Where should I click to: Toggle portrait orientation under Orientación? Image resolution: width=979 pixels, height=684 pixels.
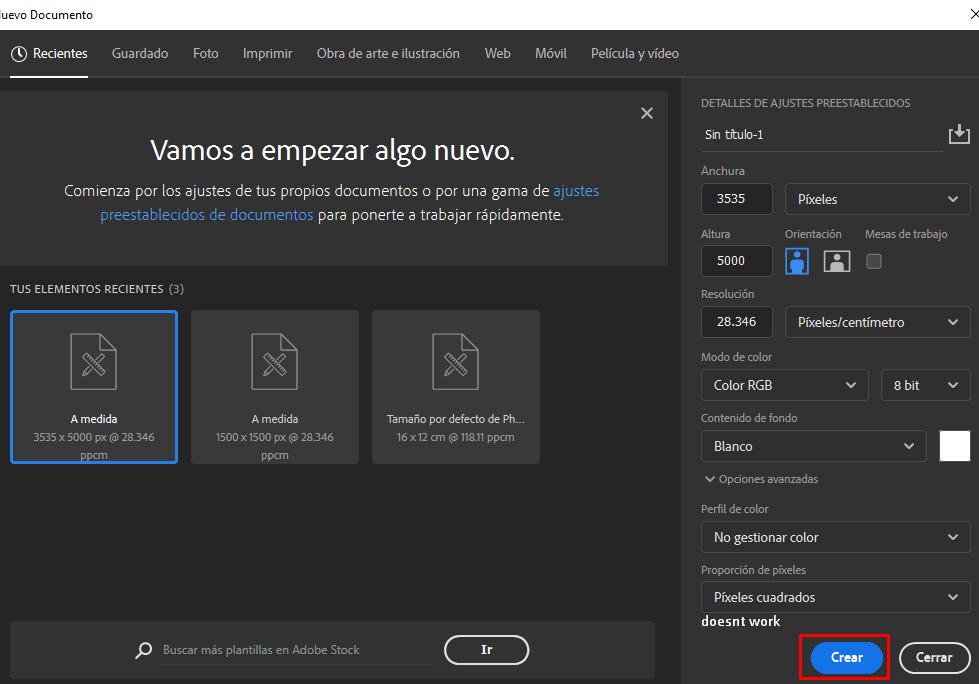pyautogui.click(x=795, y=260)
